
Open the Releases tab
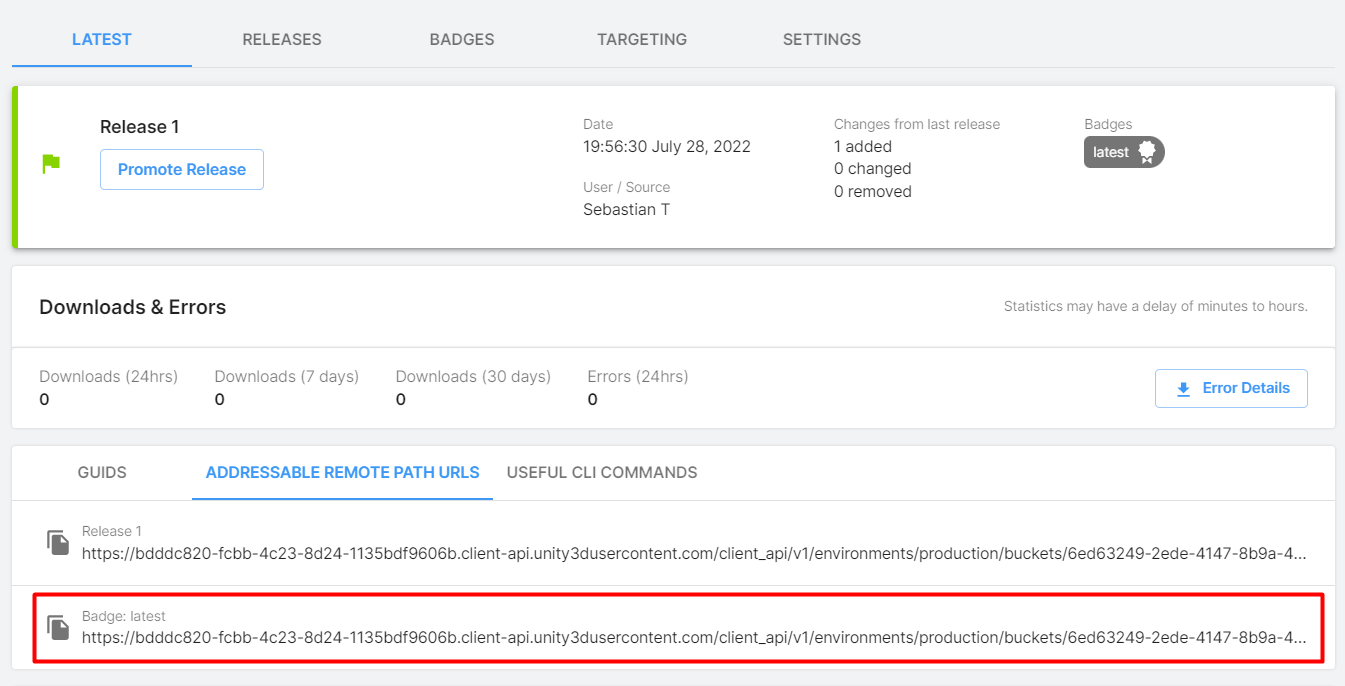[x=282, y=40]
